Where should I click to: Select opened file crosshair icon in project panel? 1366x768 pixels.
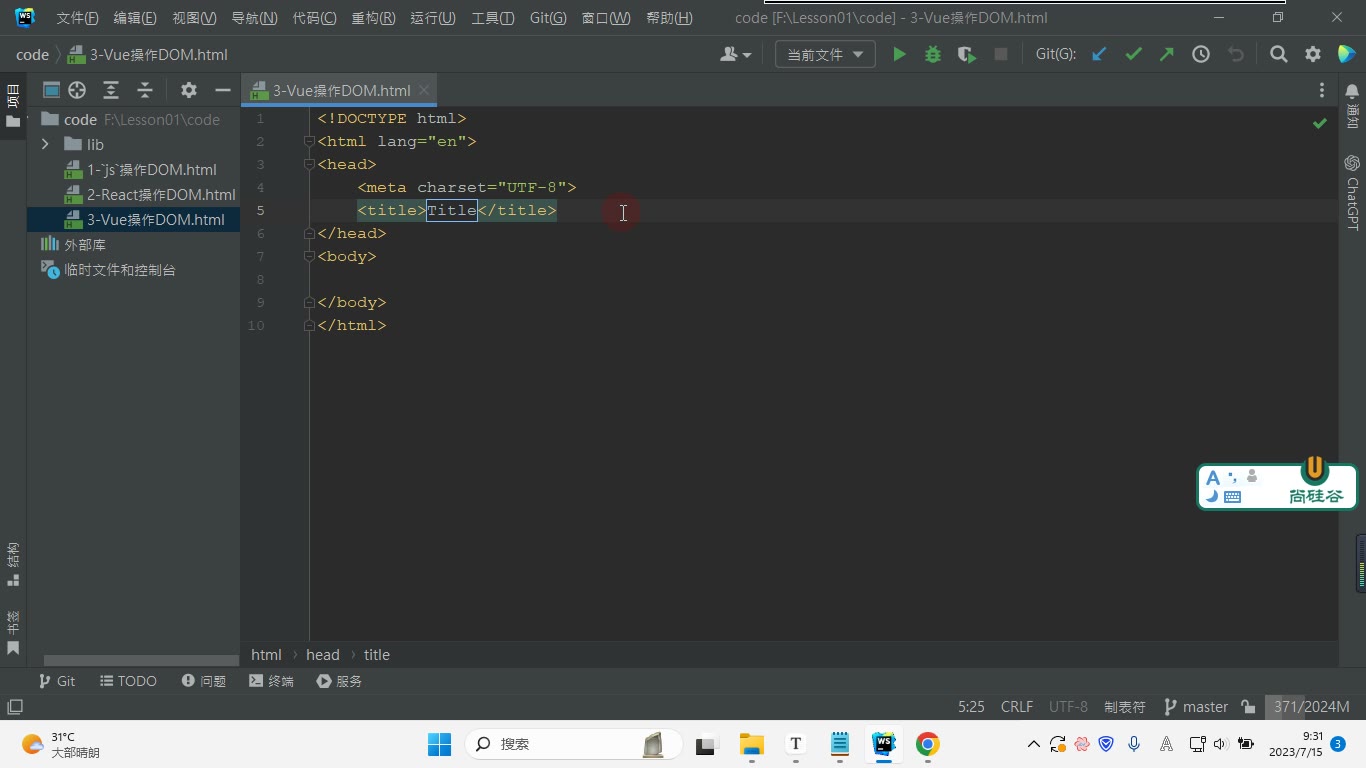point(77,90)
